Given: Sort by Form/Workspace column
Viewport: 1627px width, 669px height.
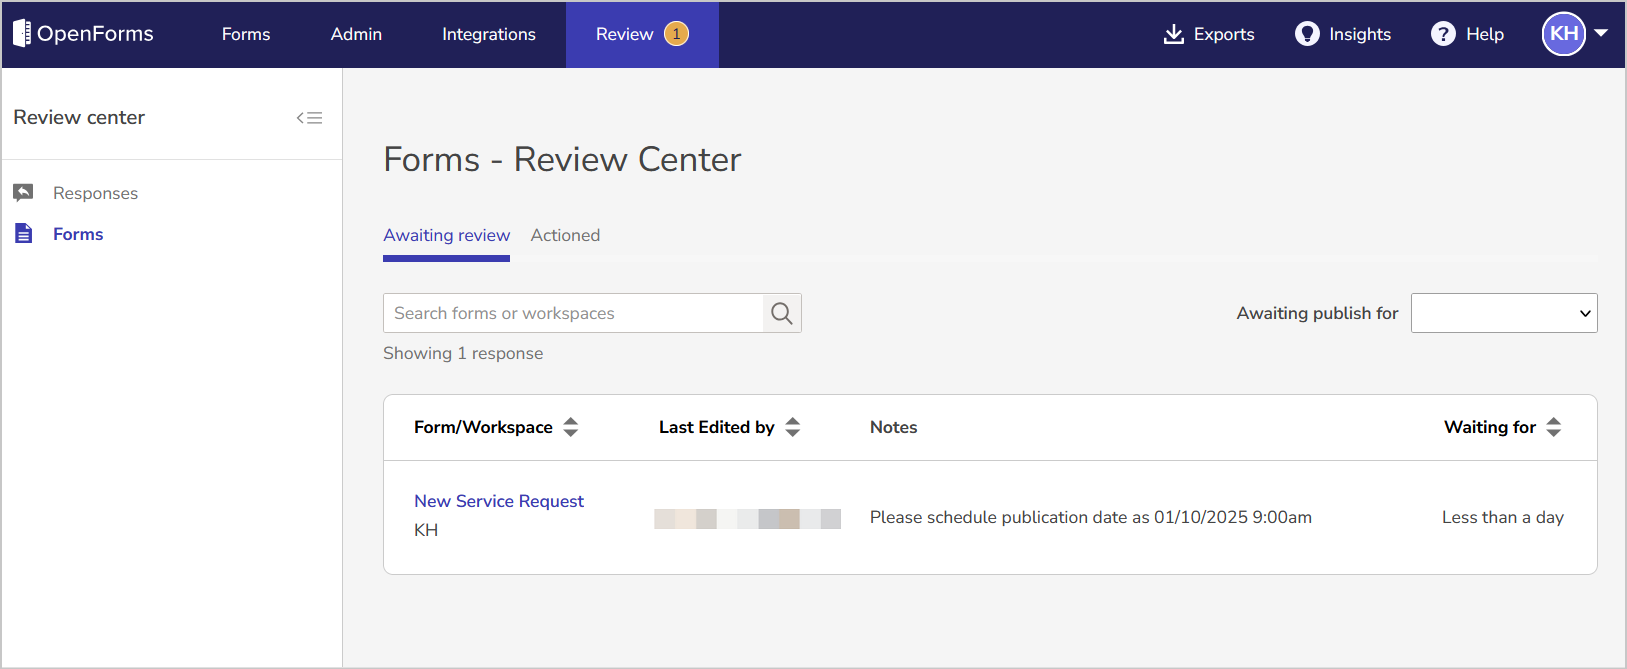Looking at the screenshot, I should [571, 427].
